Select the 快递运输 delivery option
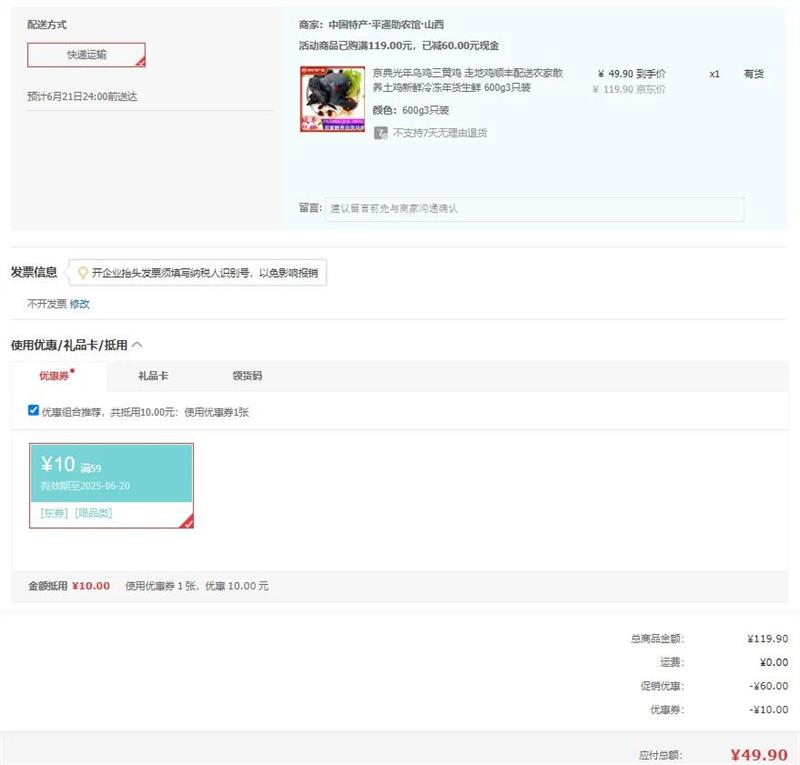The height and width of the screenshot is (765, 800). [86, 55]
